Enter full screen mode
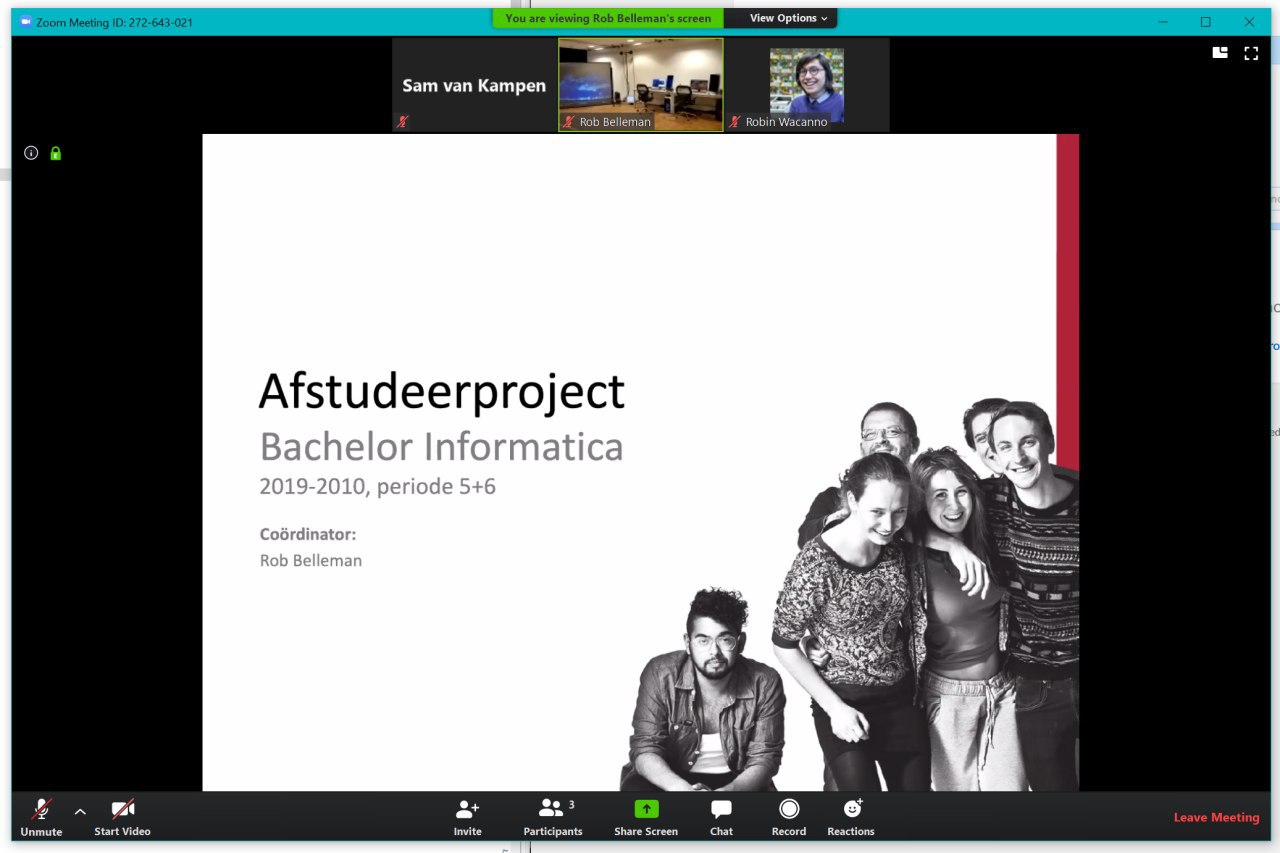Viewport: 1280px width, 853px height. (x=1250, y=53)
